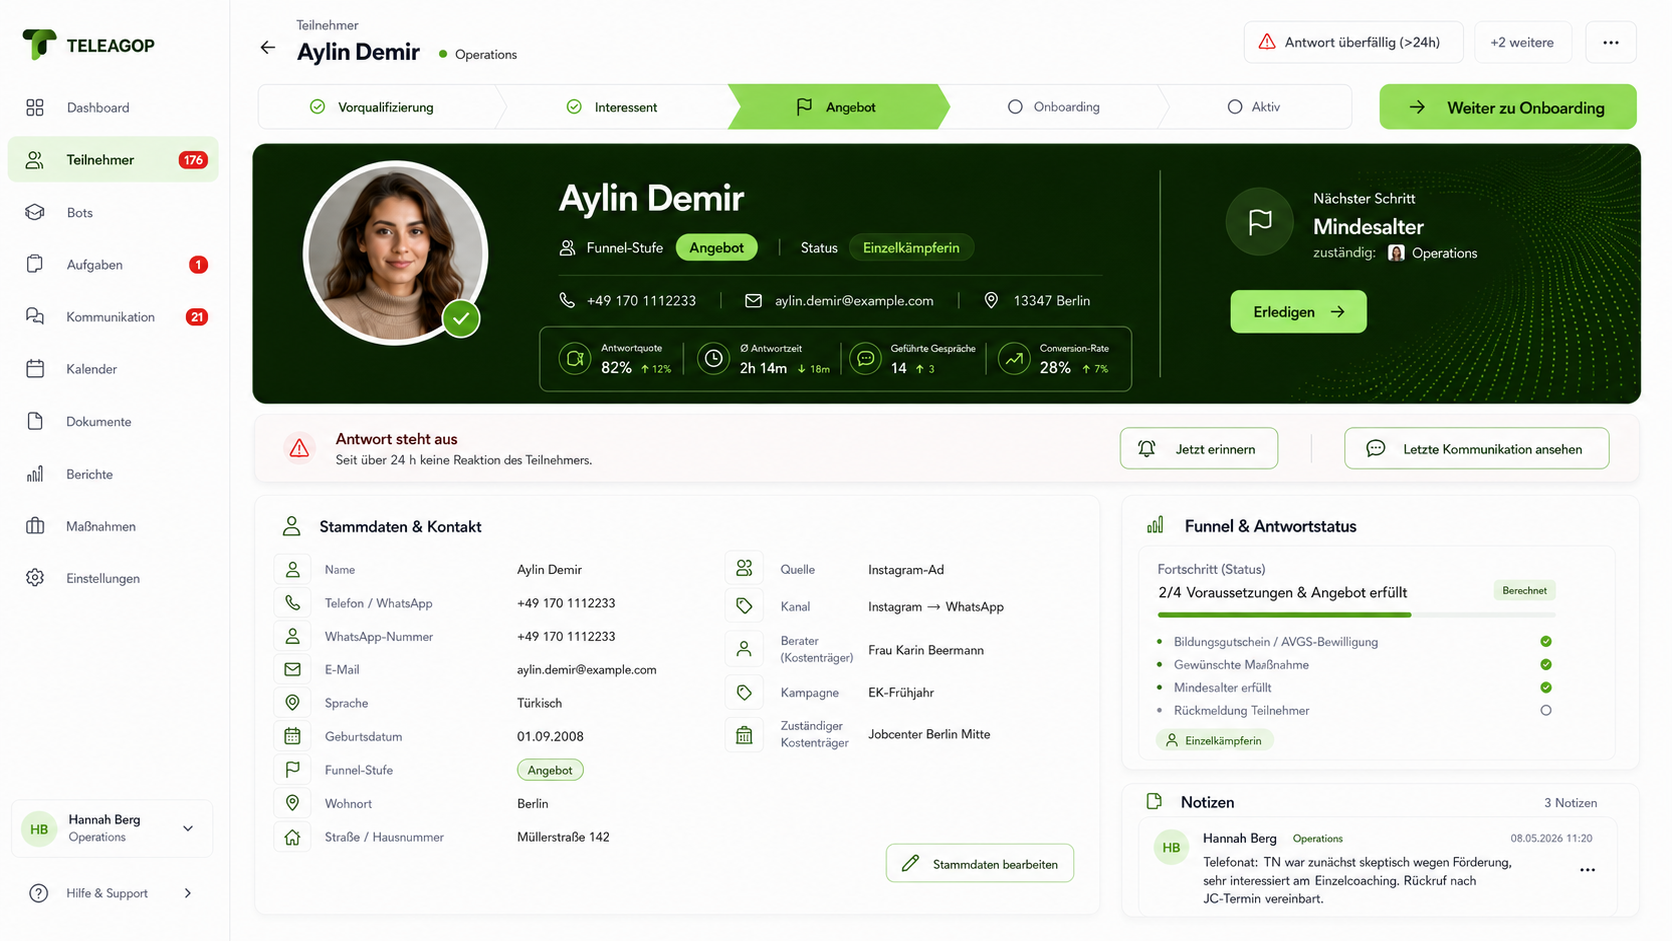Click the Fortschritt progress bar
The height and width of the screenshot is (941, 1672).
1356,614
